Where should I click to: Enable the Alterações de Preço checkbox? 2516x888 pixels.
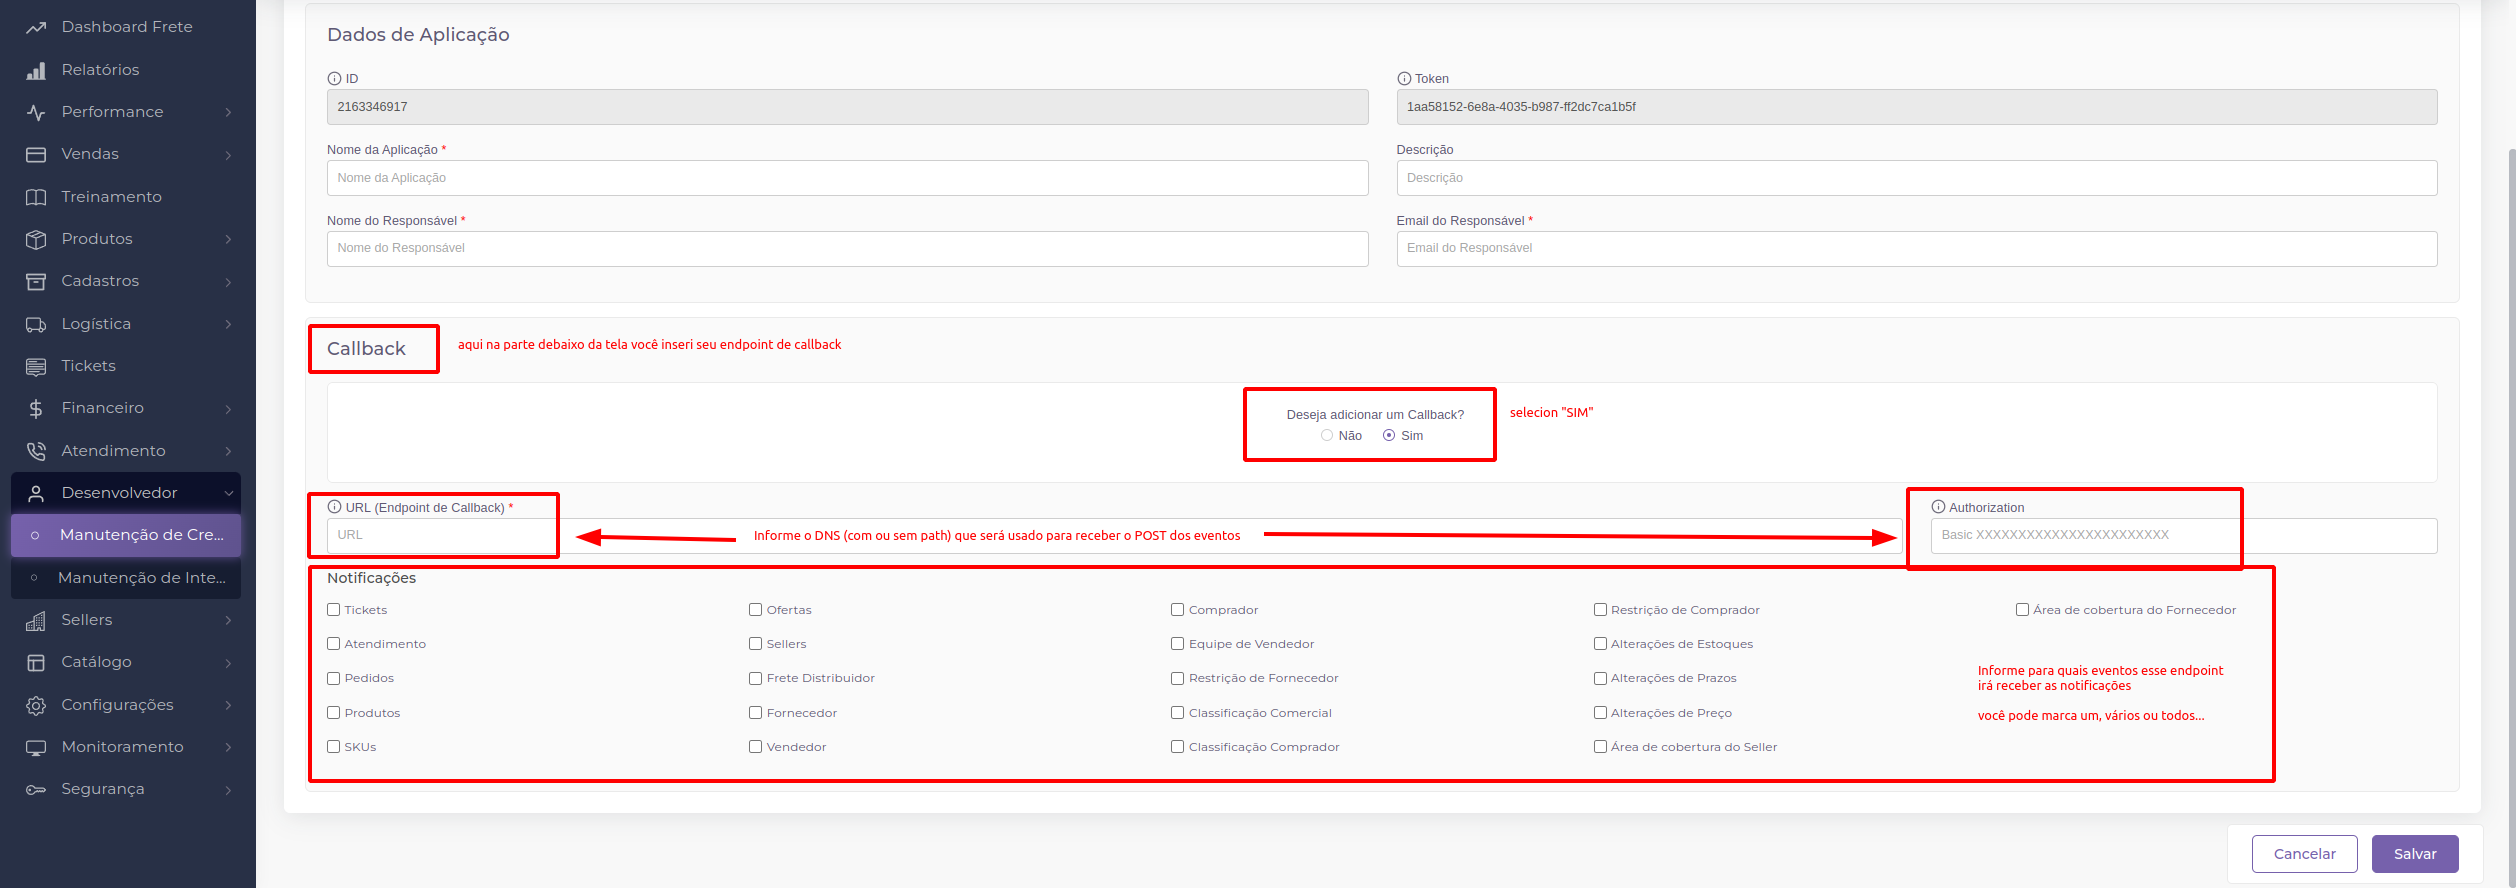tap(1600, 713)
